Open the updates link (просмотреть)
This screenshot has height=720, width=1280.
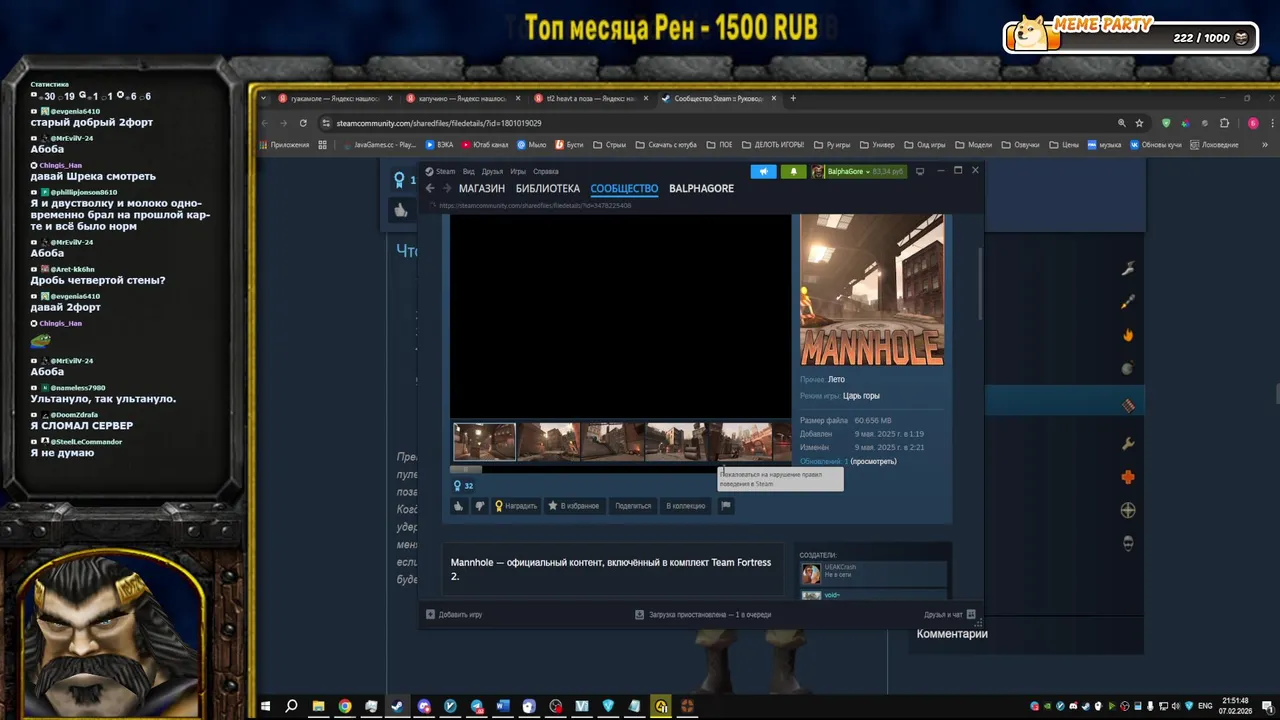pos(874,462)
